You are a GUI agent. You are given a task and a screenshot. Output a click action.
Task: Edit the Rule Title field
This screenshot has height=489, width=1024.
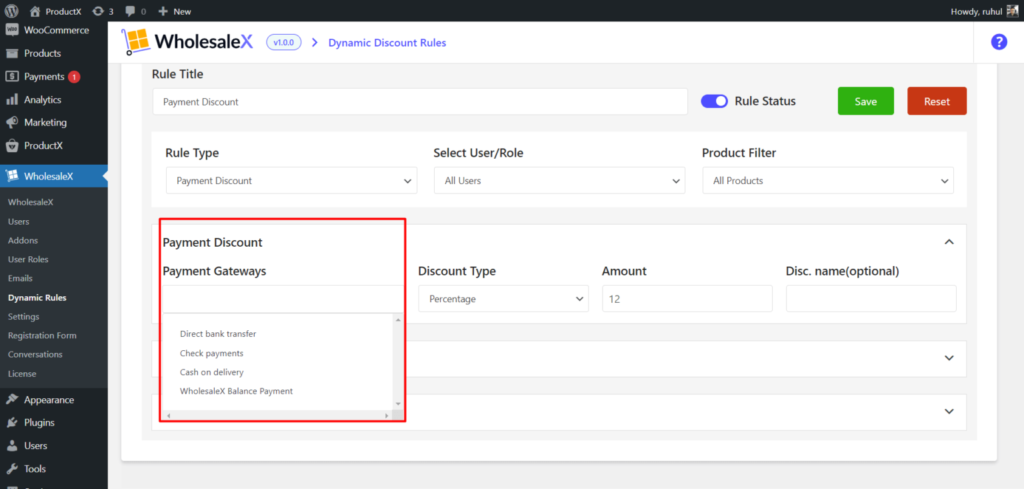click(420, 102)
